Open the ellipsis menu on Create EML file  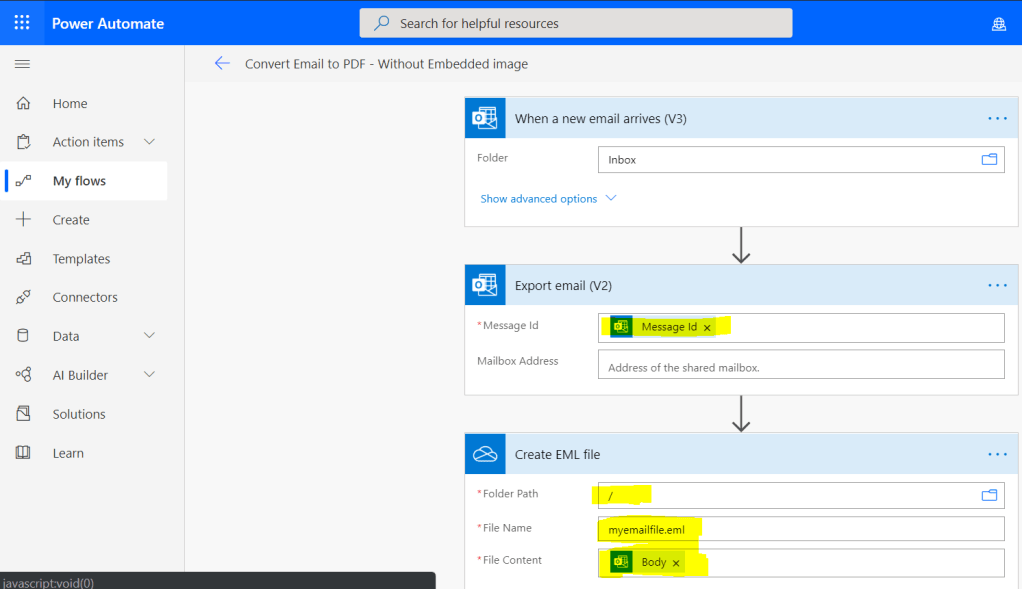(x=996, y=454)
